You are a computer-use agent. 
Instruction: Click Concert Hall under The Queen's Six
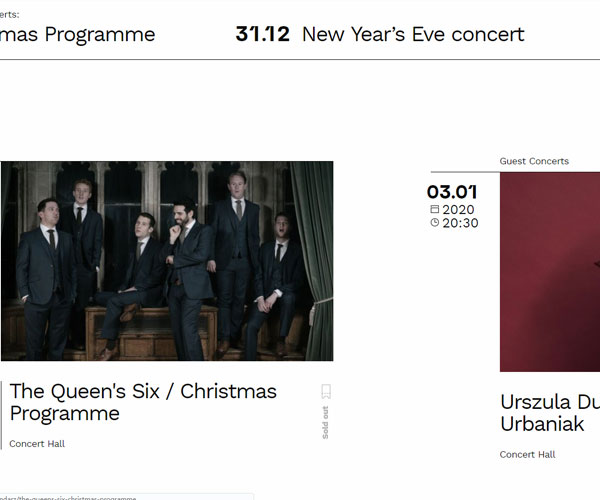(37, 444)
